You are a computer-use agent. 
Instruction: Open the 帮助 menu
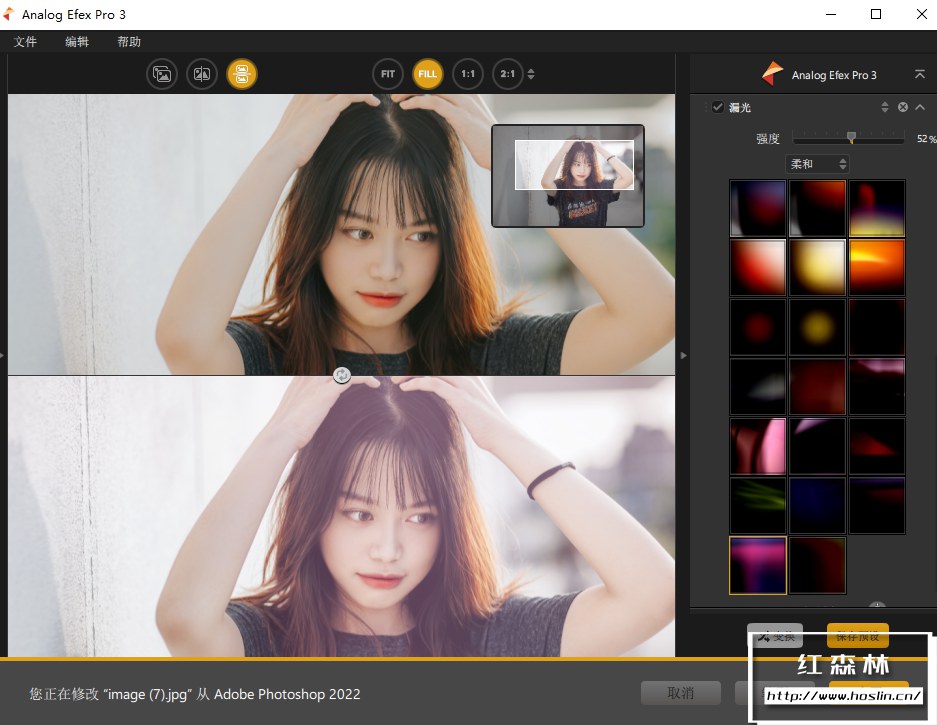point(129,41)
